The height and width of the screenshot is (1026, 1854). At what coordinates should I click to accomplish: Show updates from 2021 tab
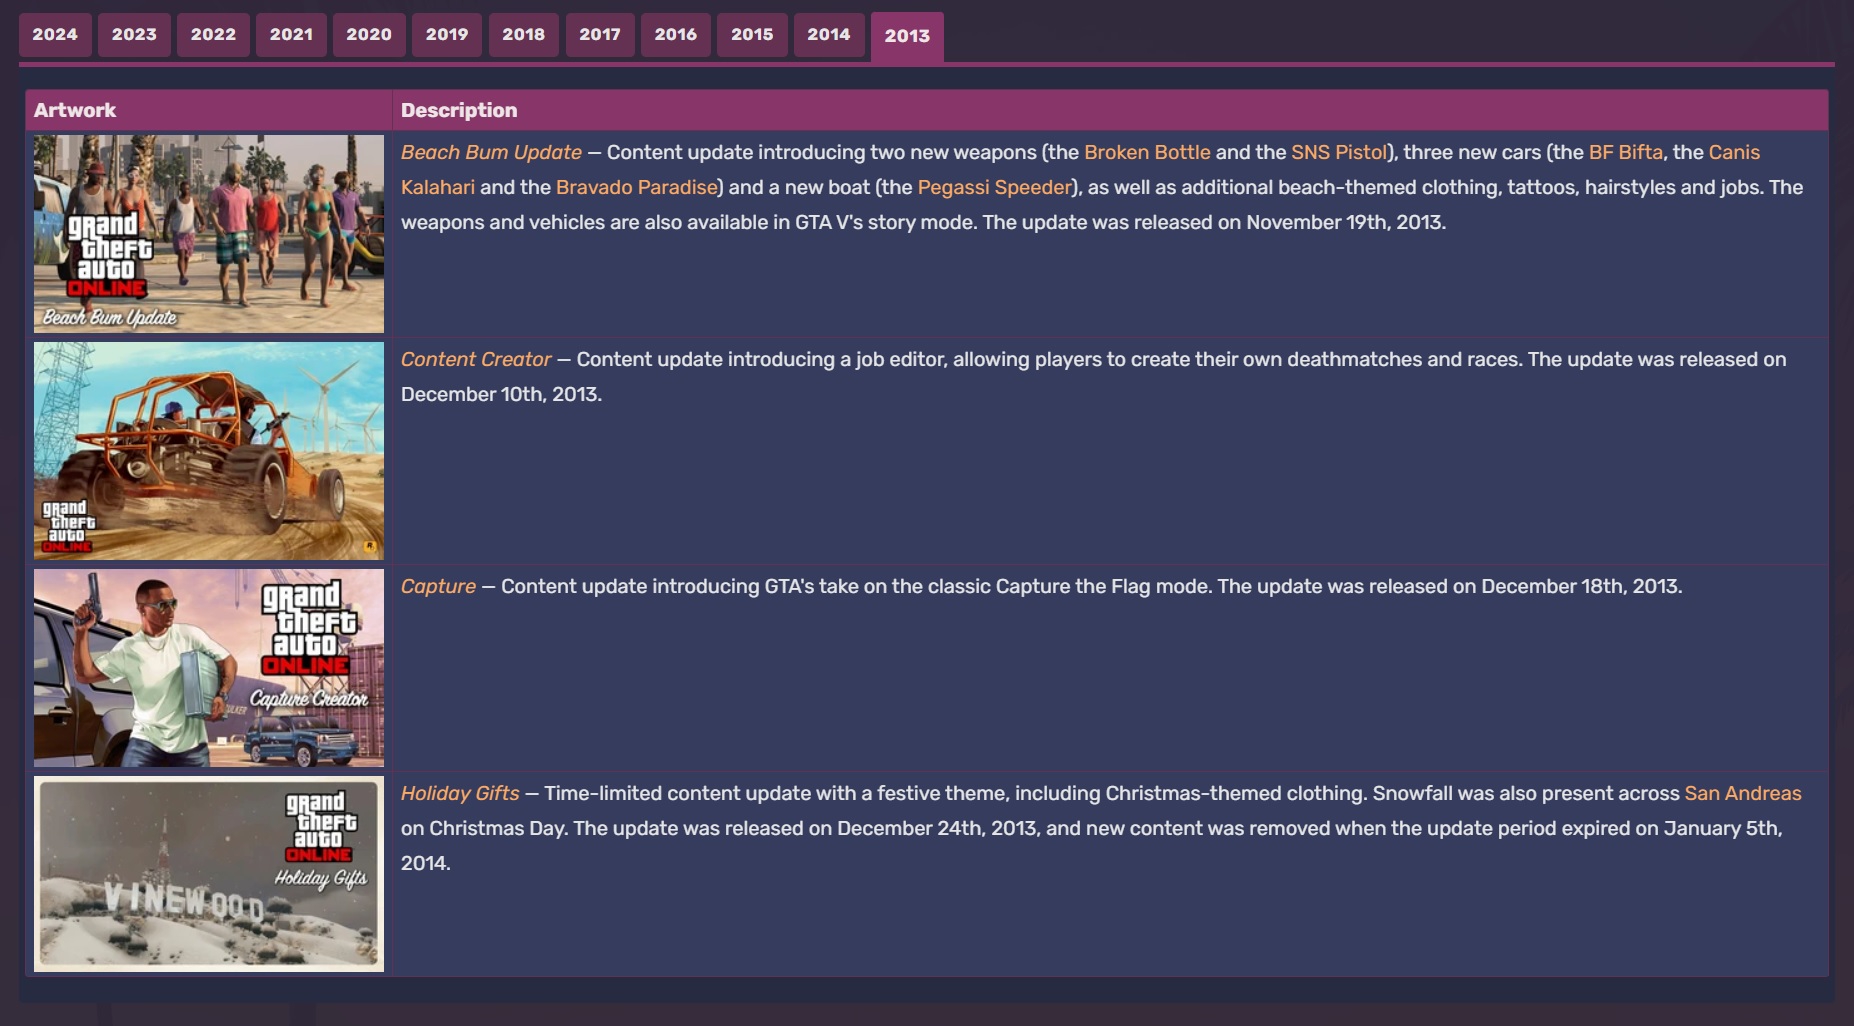coord(291,35)
